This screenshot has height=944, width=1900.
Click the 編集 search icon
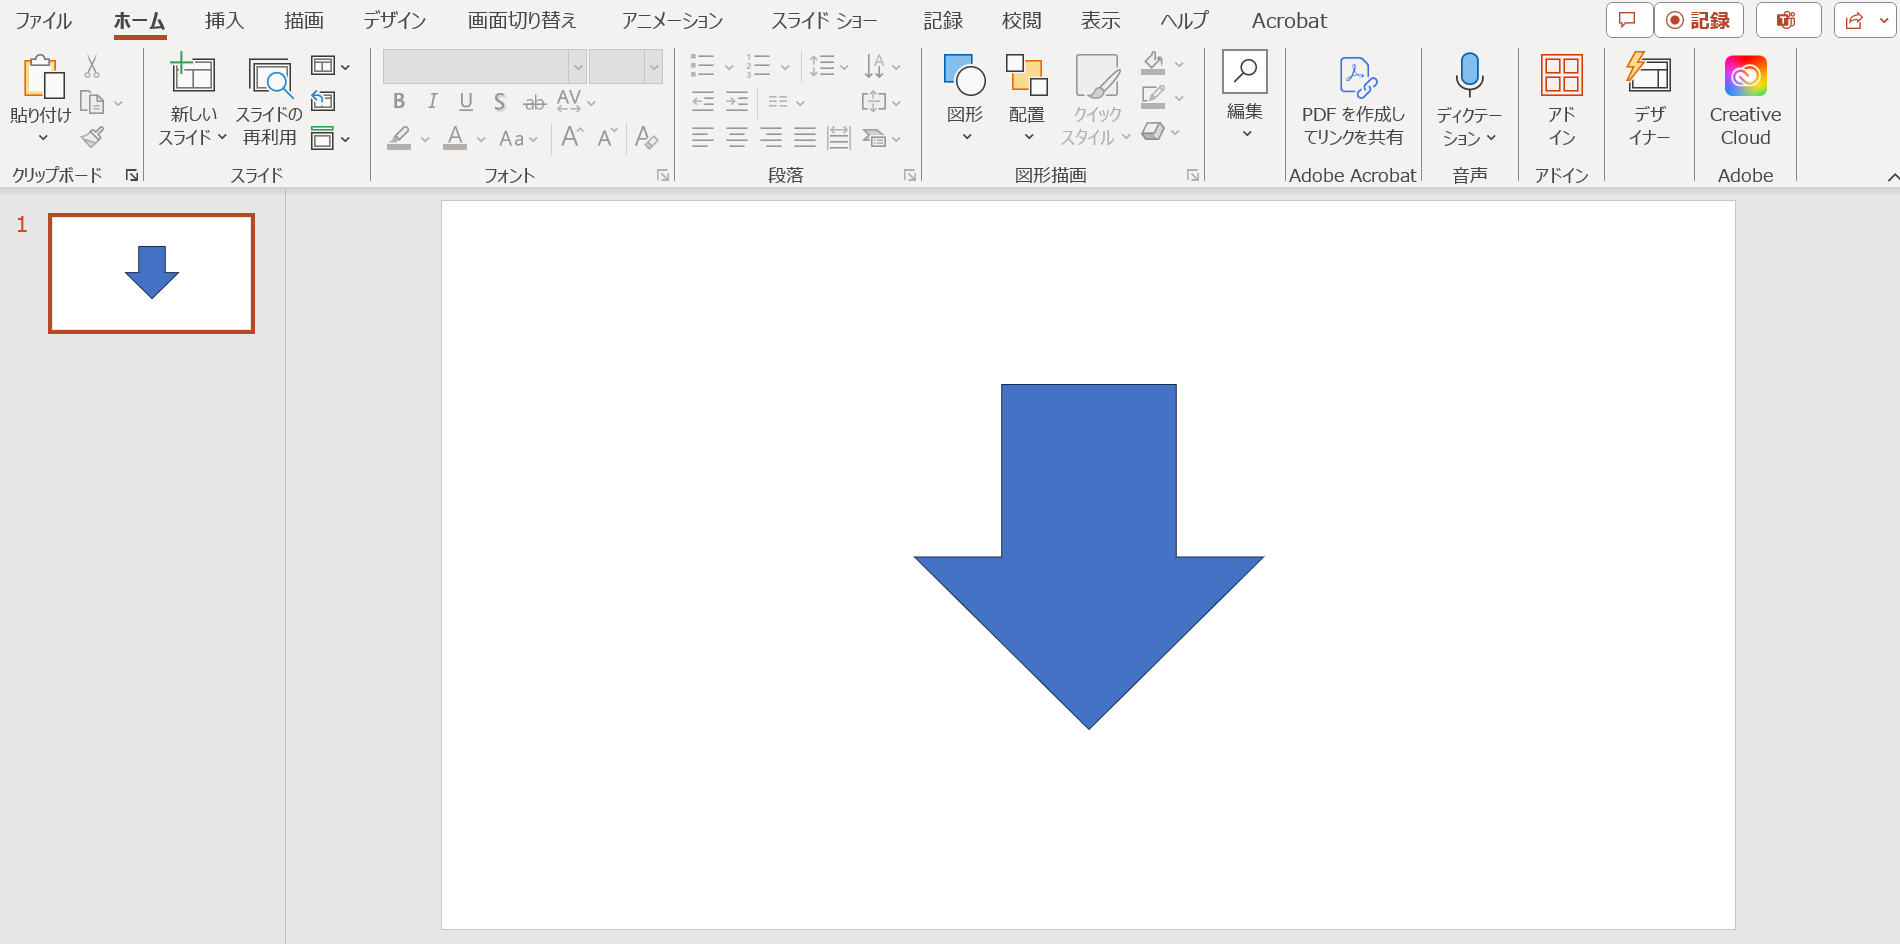point(1244,72)
